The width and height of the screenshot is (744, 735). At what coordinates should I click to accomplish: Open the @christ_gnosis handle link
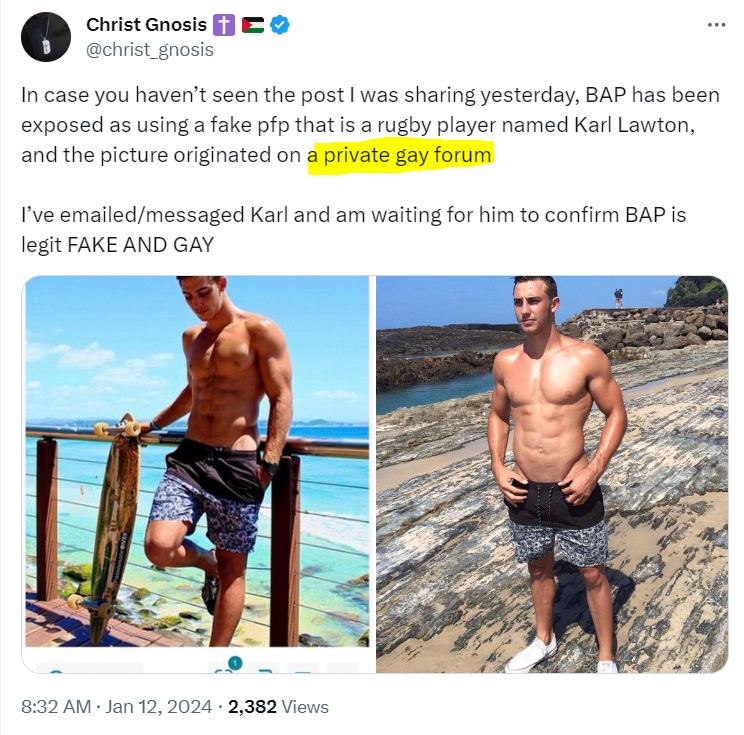(x=150, y=49)
